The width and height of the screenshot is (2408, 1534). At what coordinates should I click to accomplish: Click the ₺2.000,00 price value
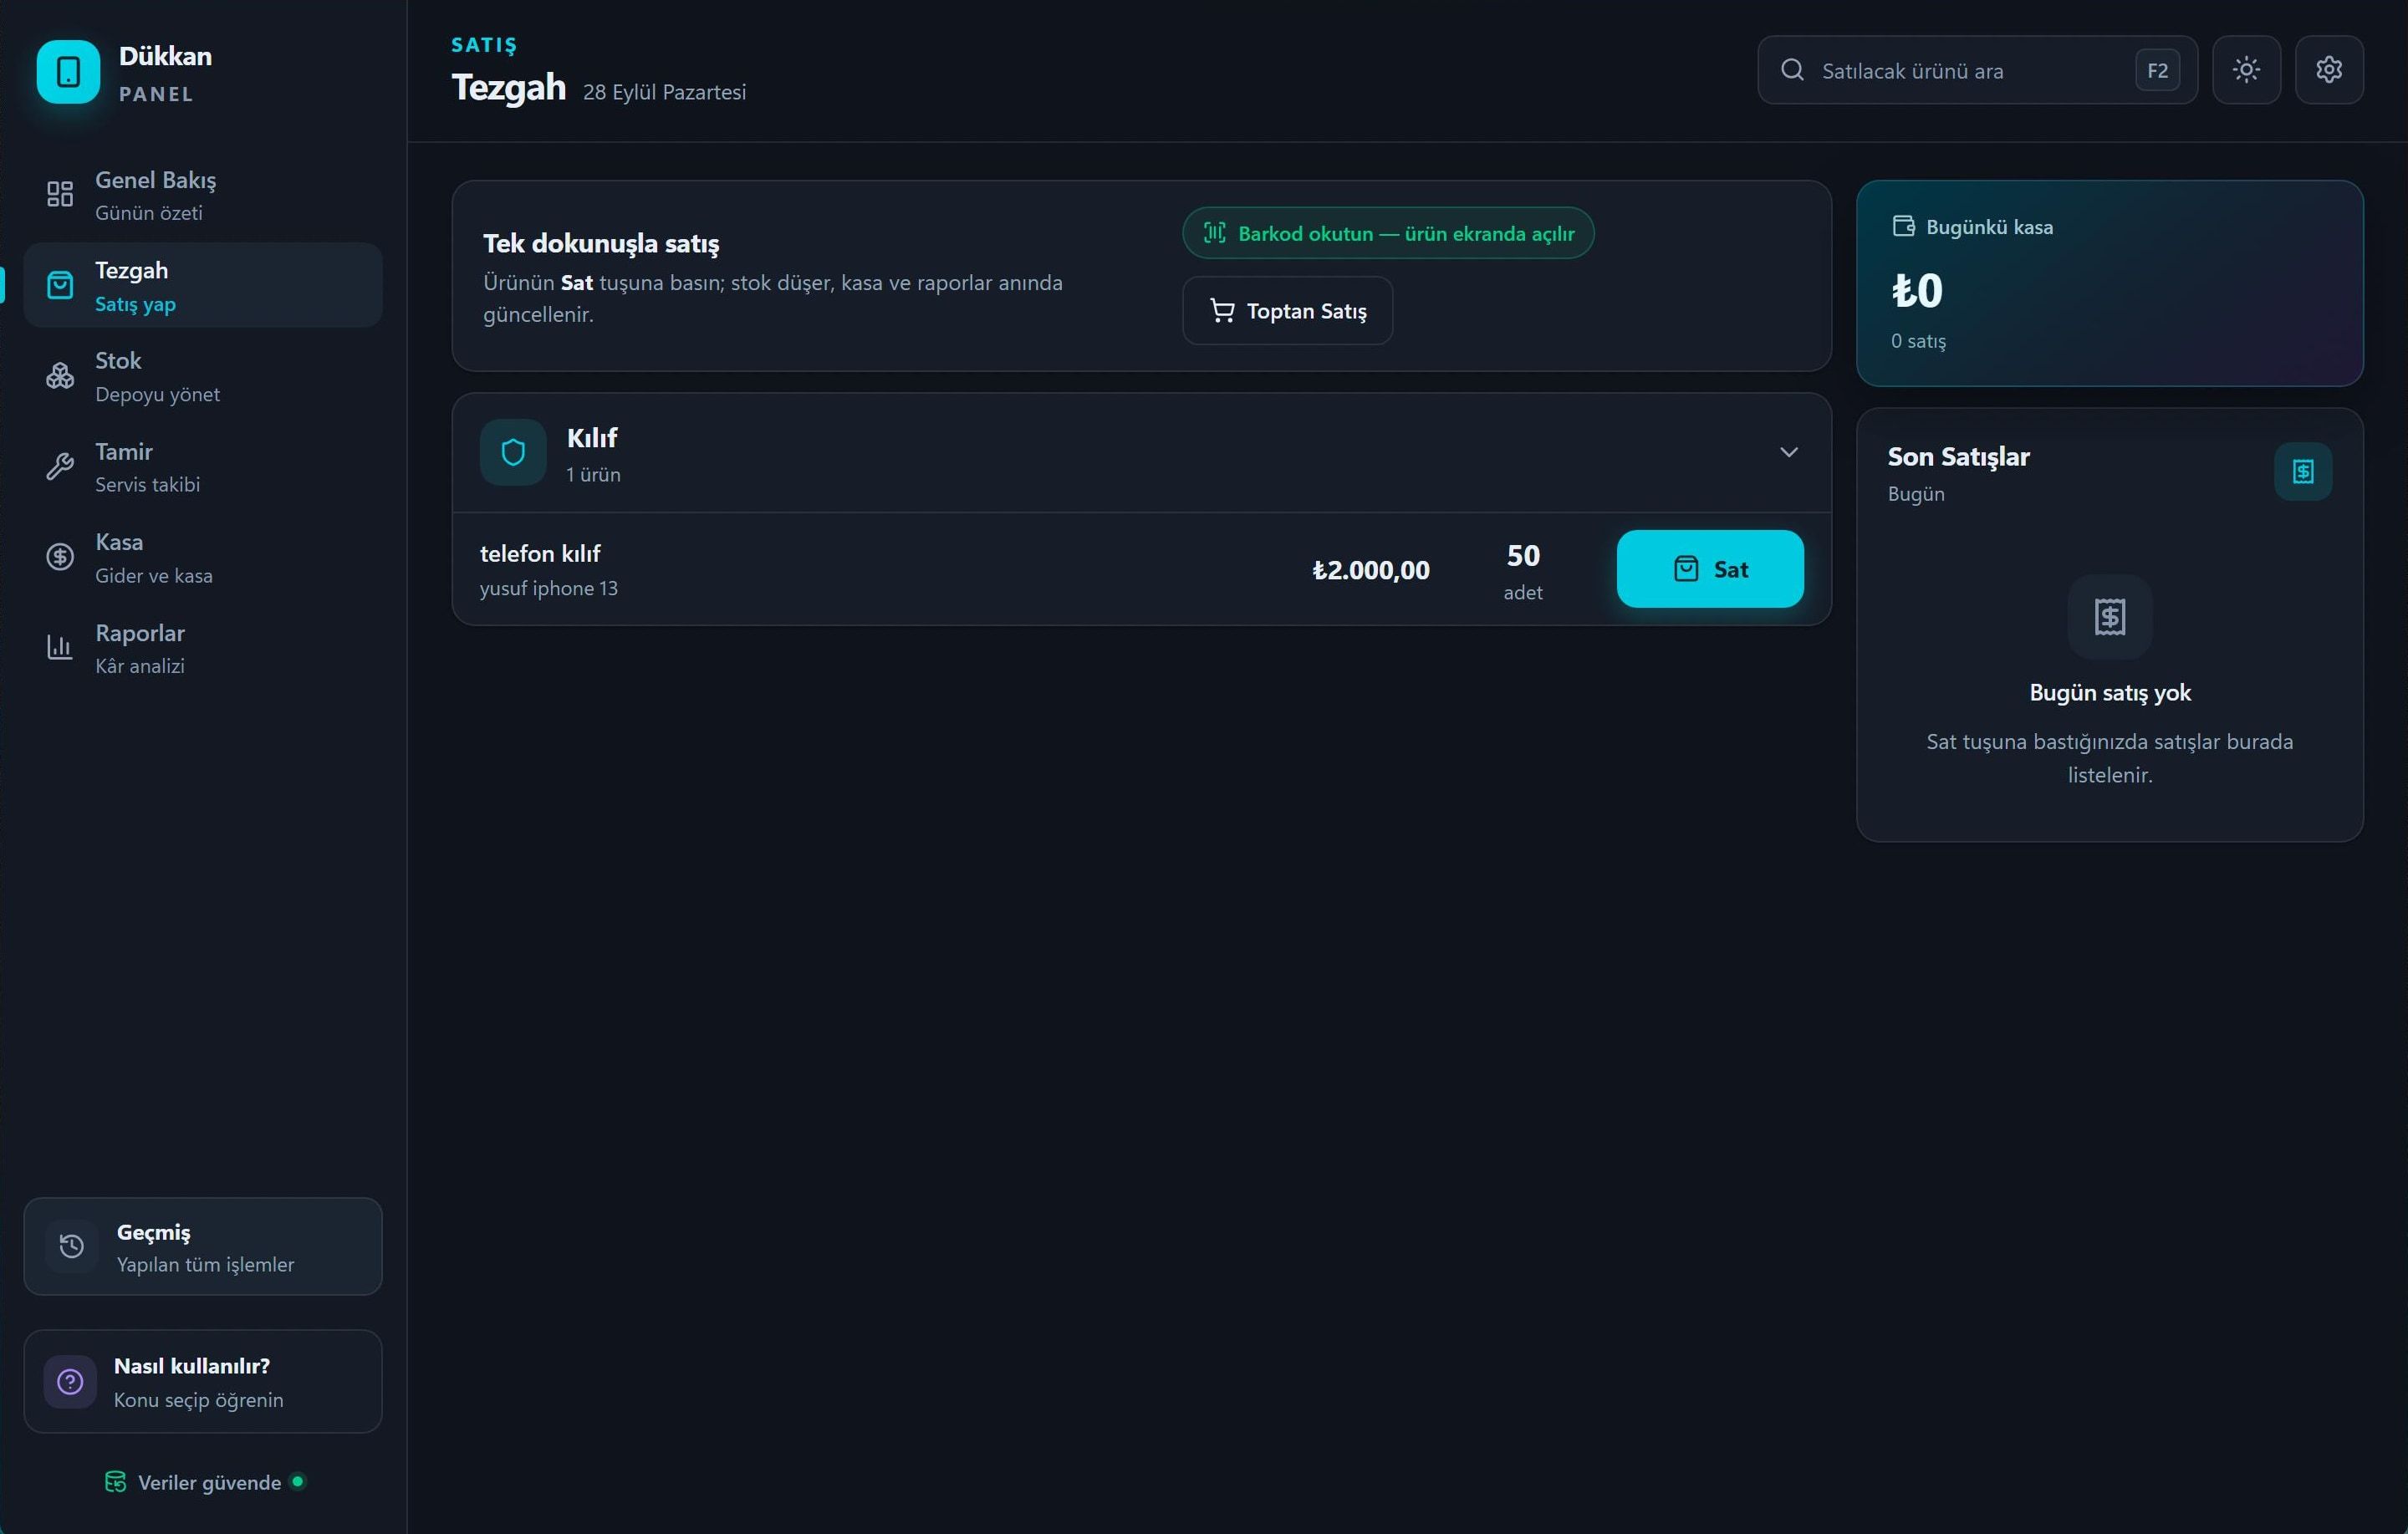[x=1371, y=570]
